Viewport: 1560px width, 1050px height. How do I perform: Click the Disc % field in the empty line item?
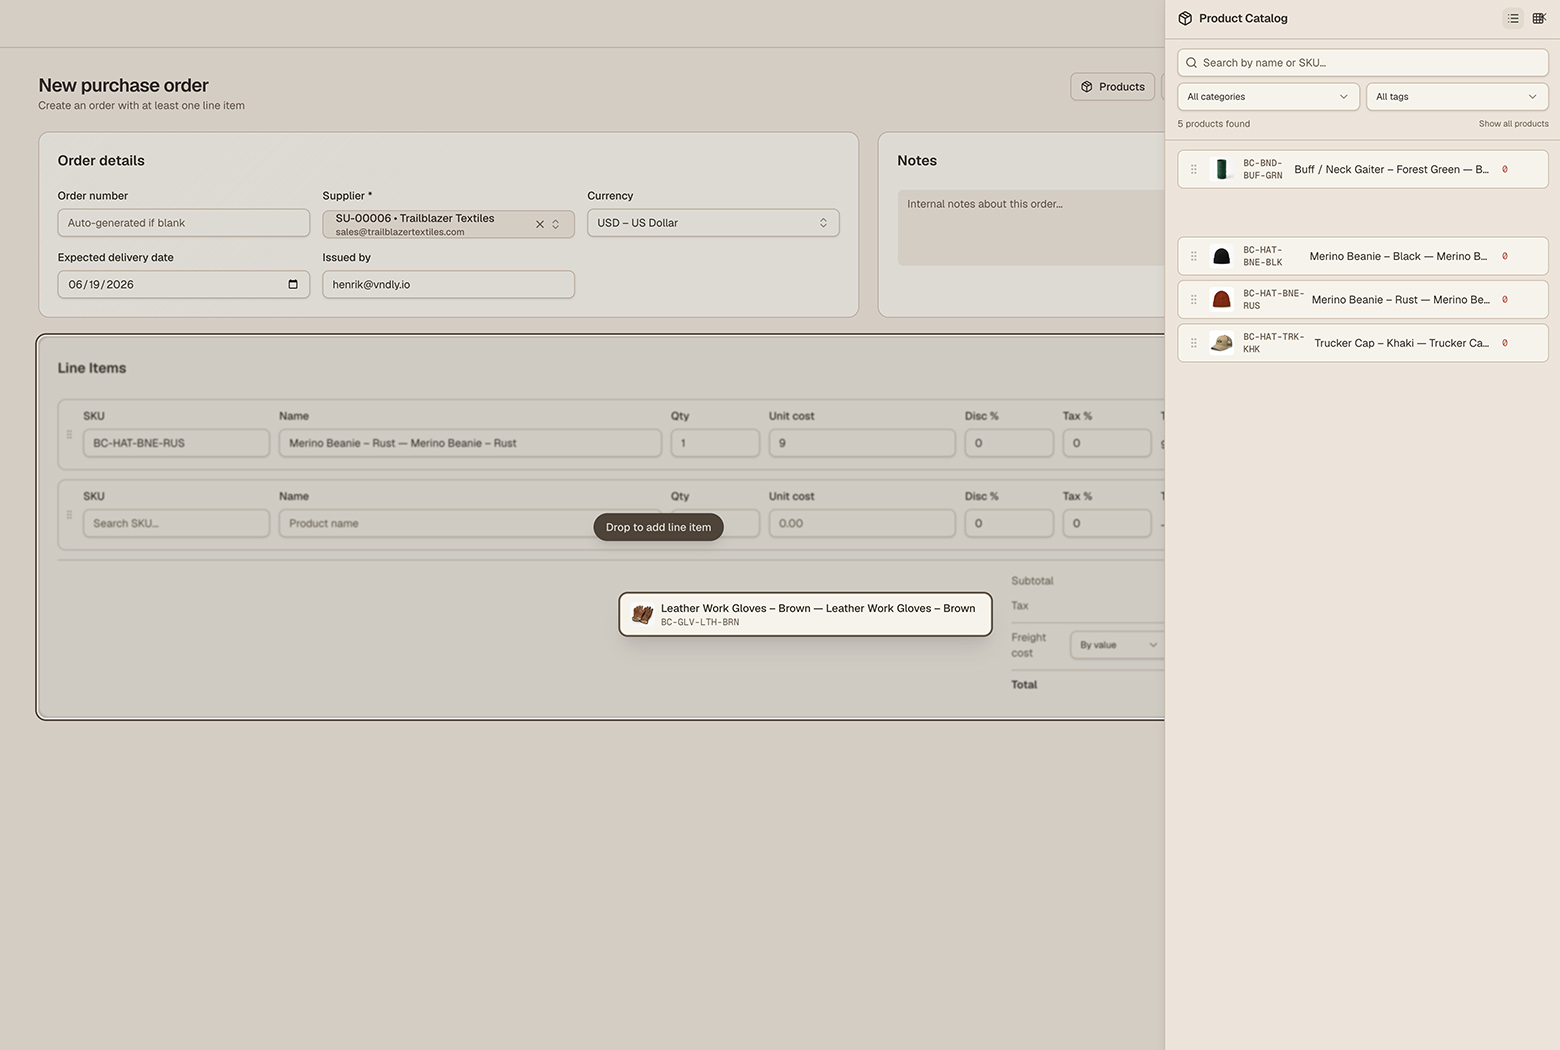[1009, 523]
